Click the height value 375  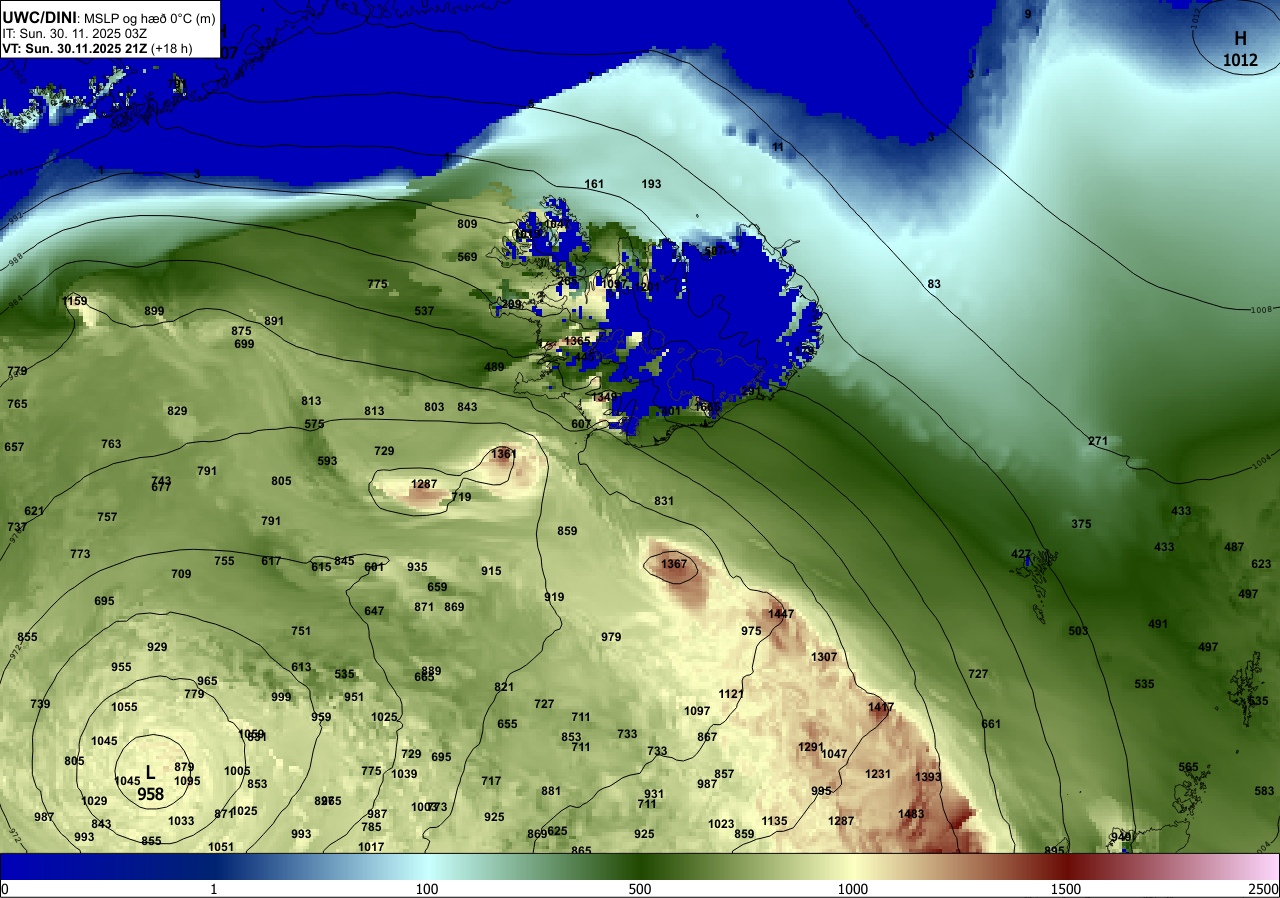pos(1081,524)
